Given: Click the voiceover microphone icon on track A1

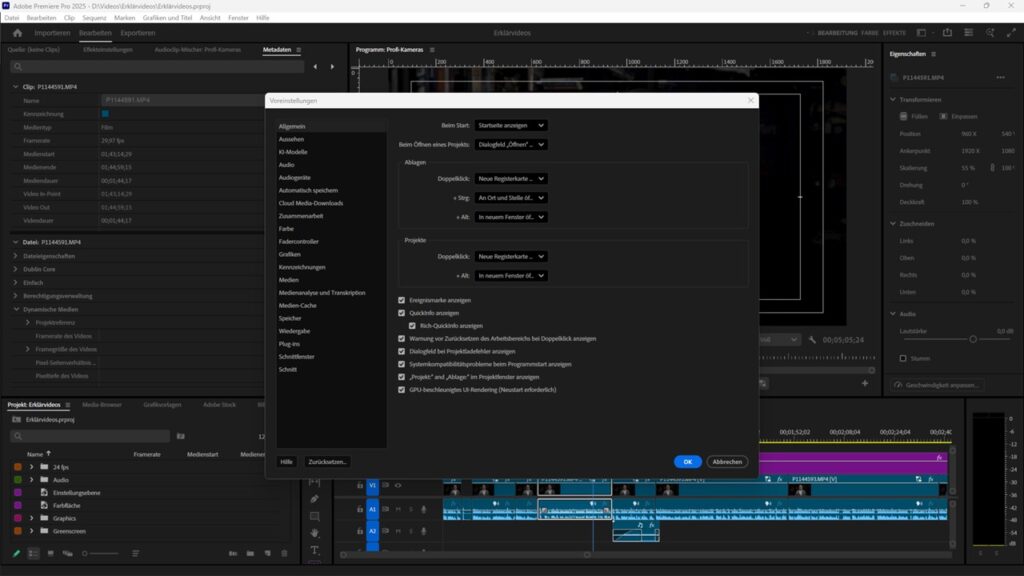Looking at the screenshot, I should point(424,509).
